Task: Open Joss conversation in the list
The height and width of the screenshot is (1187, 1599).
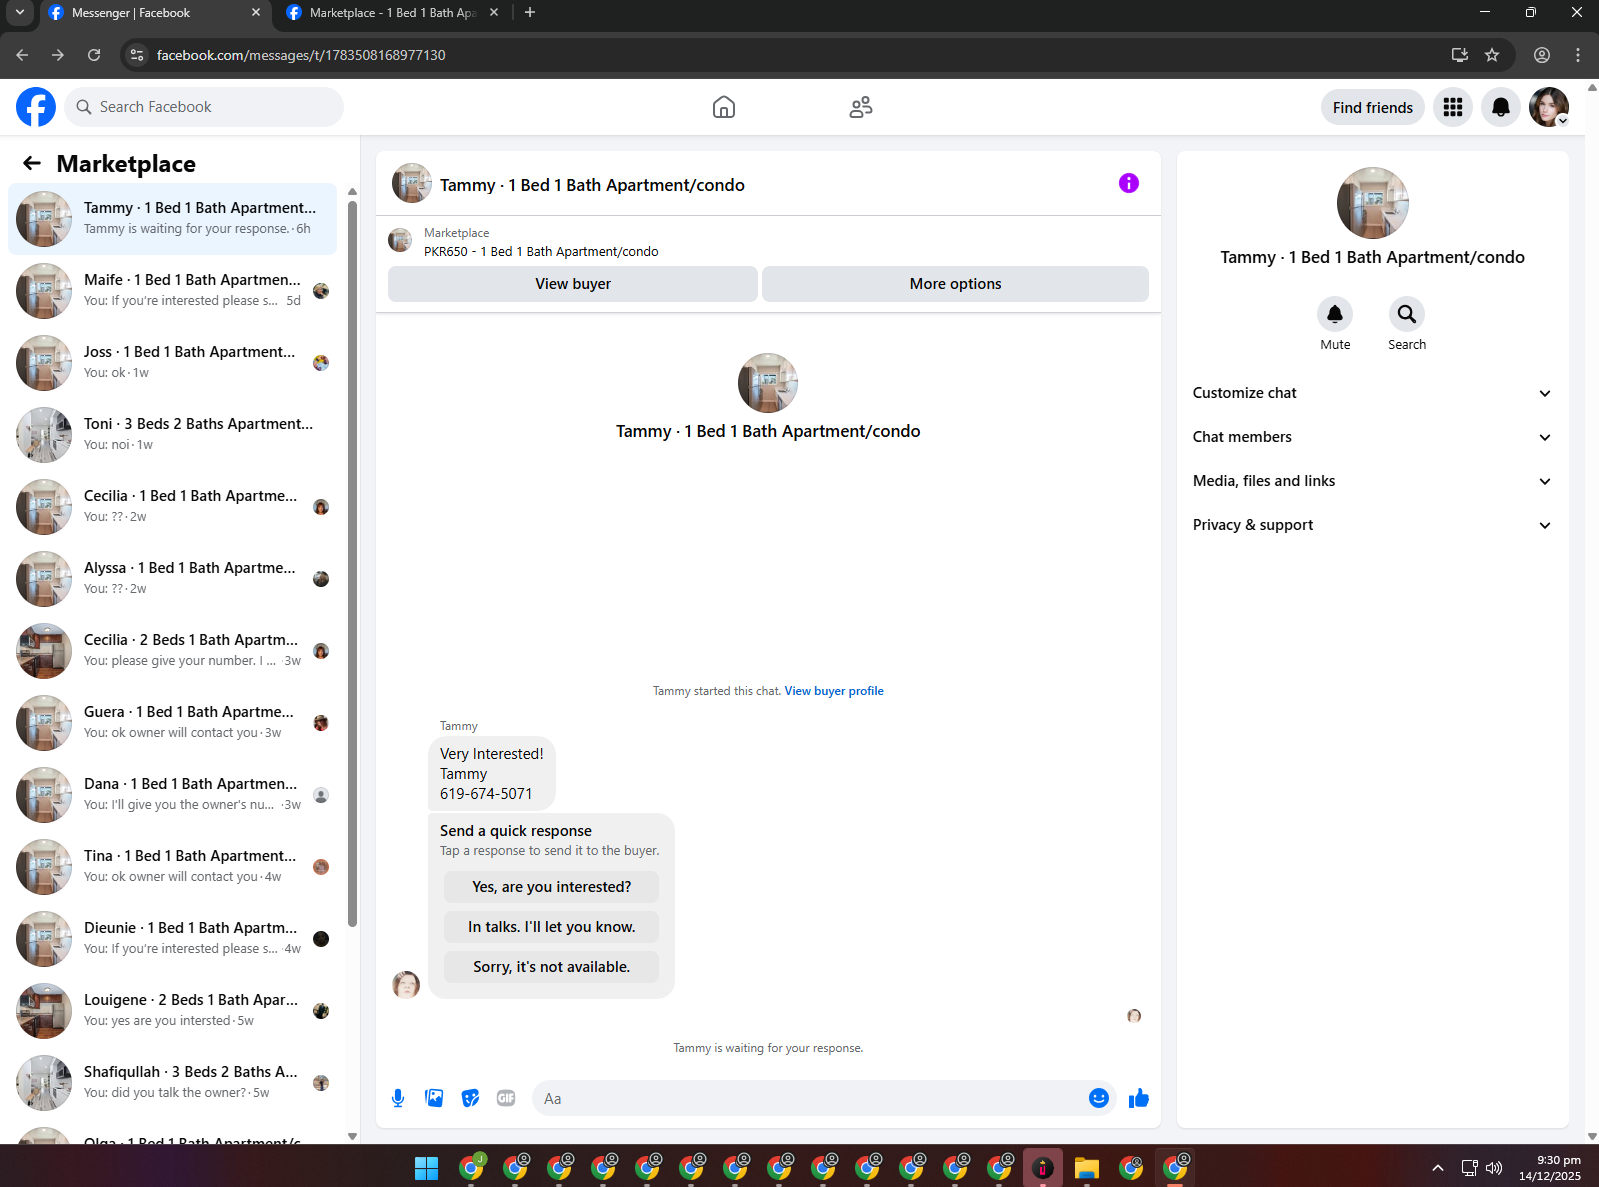Action: point(172,363)
